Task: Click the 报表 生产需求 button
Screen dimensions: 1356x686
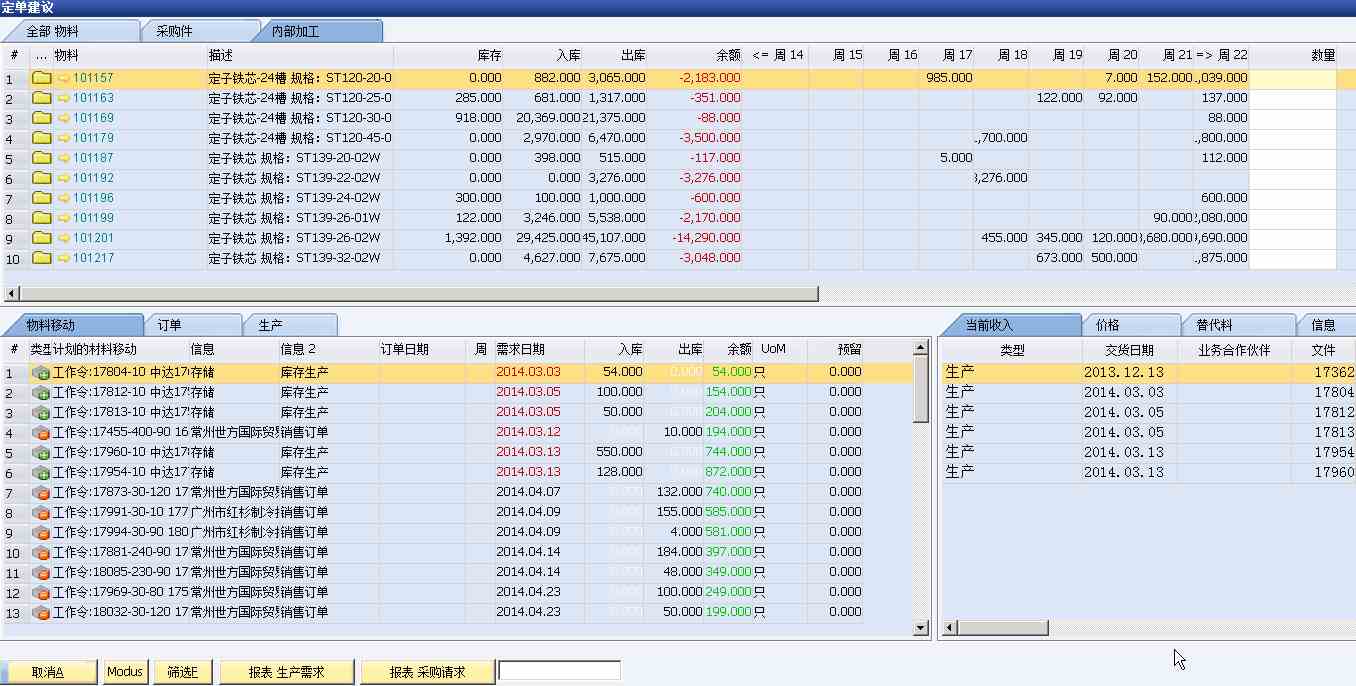Action: [x=286, y=672]
